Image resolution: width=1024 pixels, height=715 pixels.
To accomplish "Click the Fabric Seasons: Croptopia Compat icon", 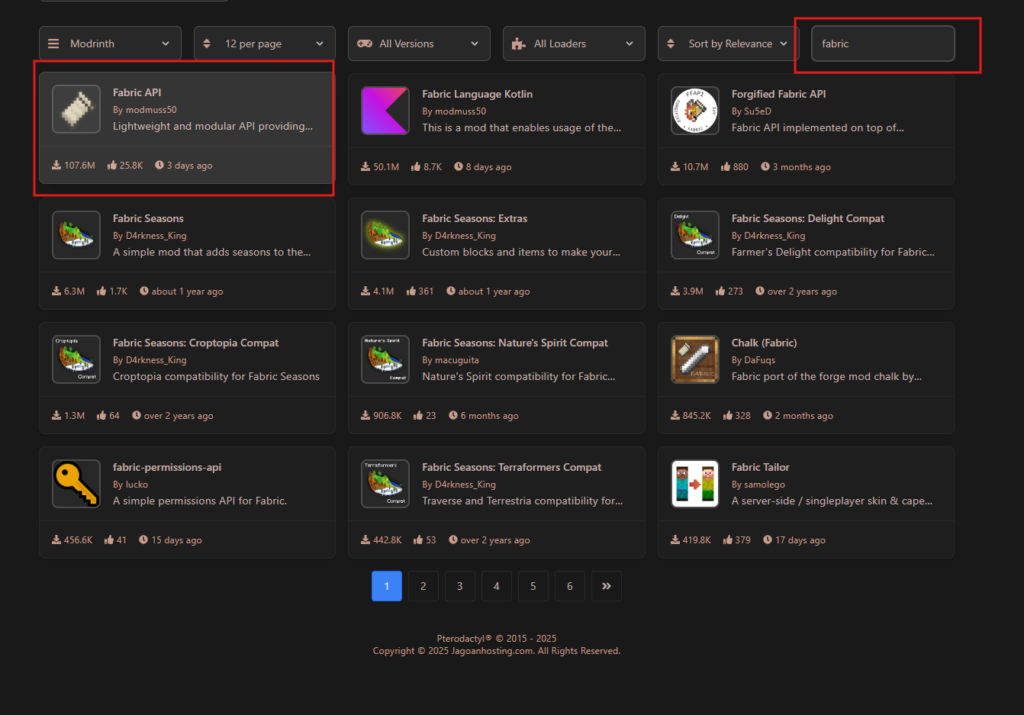I will point(76,358).
